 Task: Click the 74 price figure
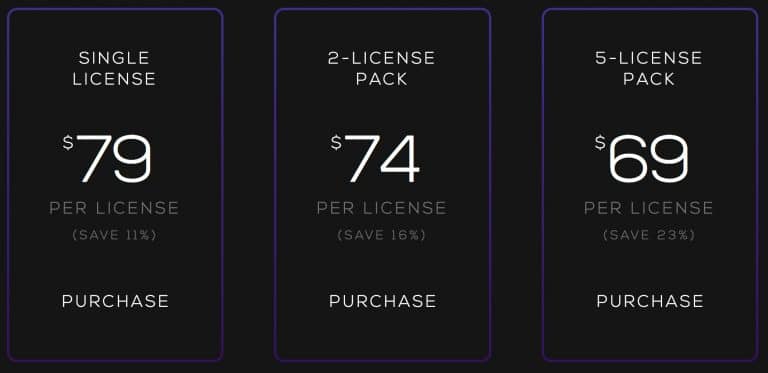point(382,158)
